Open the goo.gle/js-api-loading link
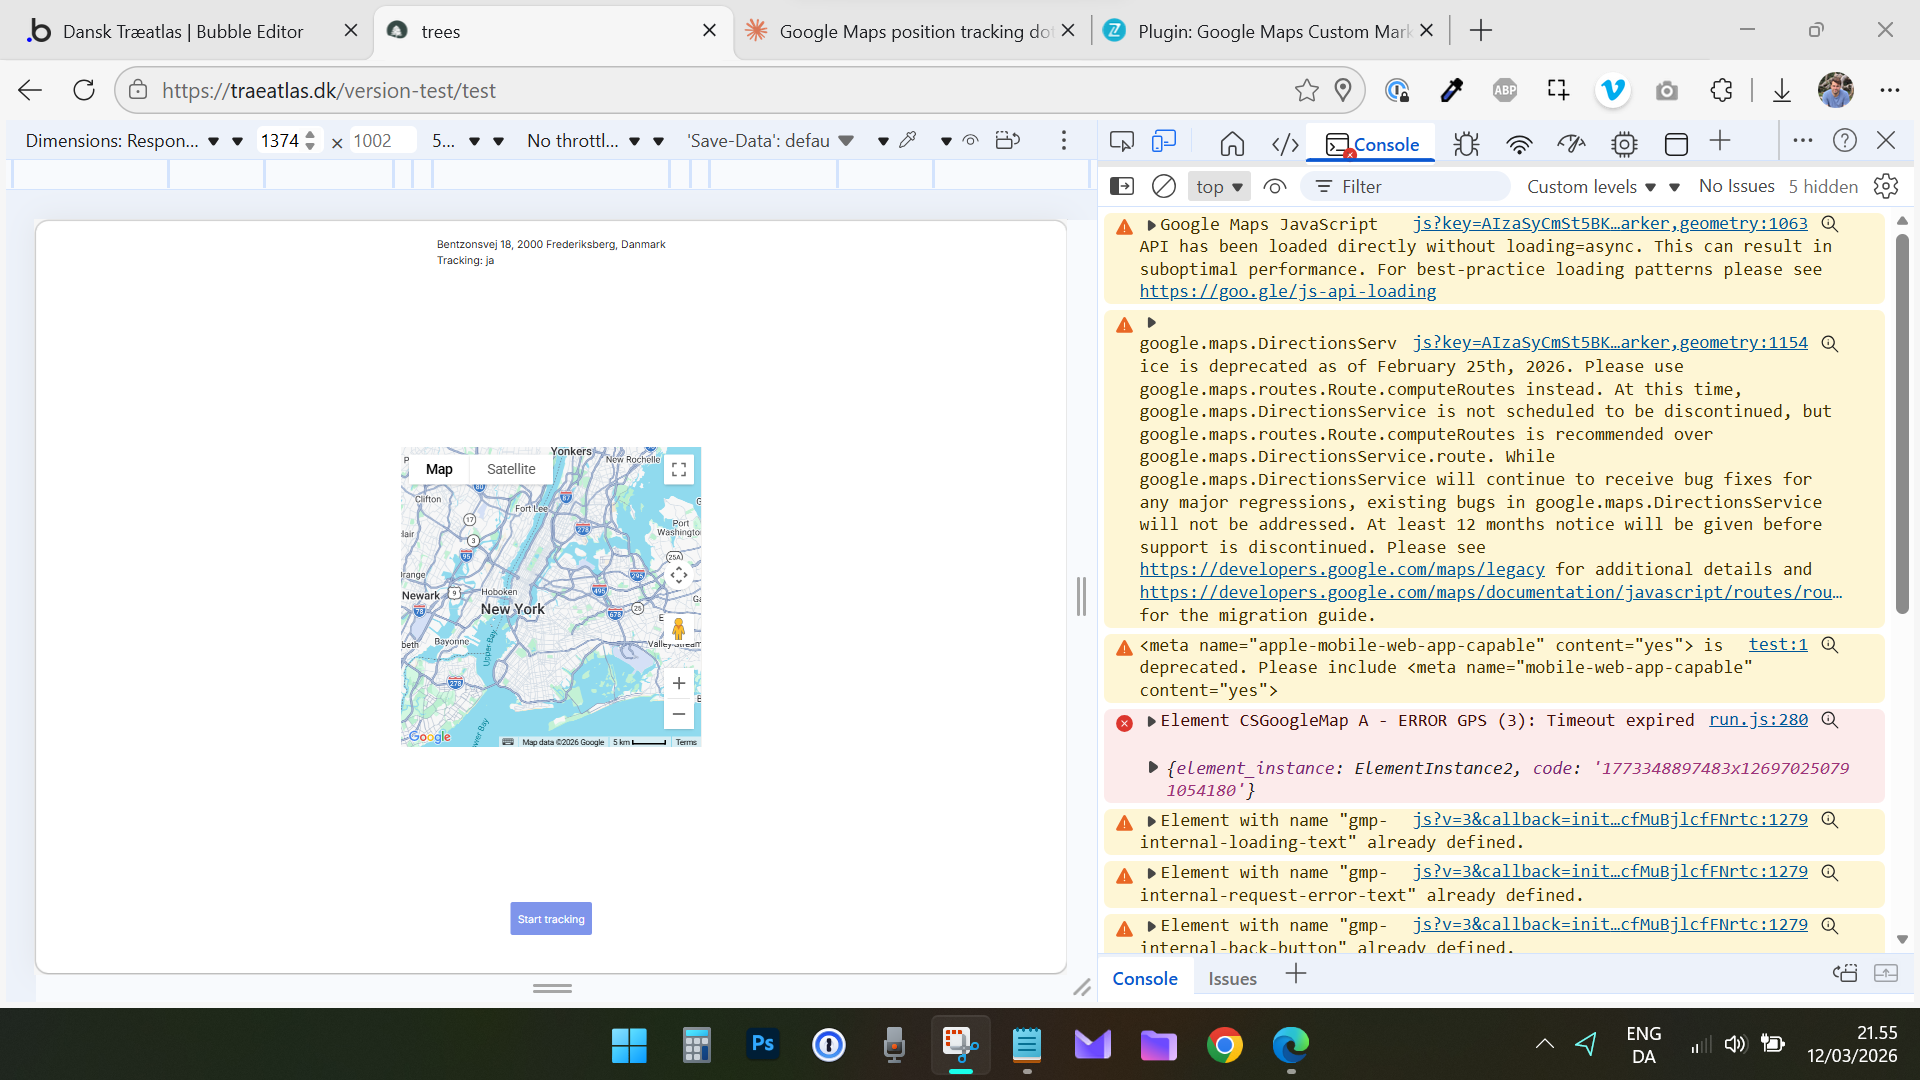The width and height of the screenshot is (1920, 1080). pos(1287,291)
